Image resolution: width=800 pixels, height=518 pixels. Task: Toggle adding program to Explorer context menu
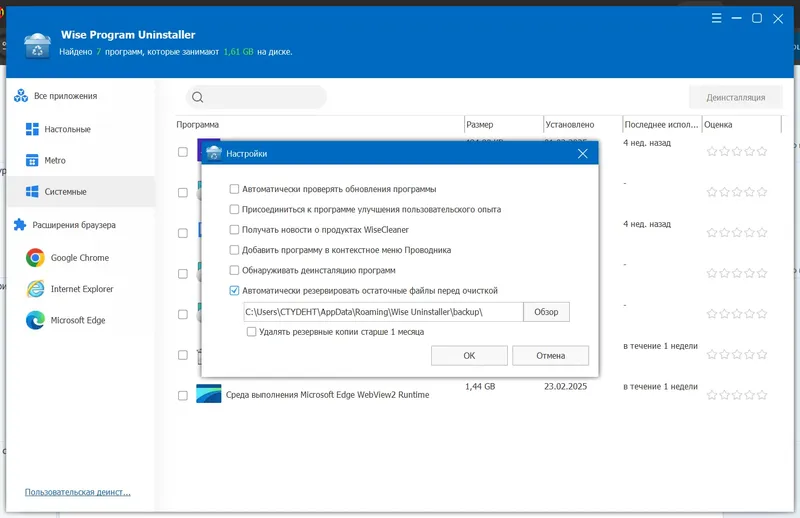(234, 250)
